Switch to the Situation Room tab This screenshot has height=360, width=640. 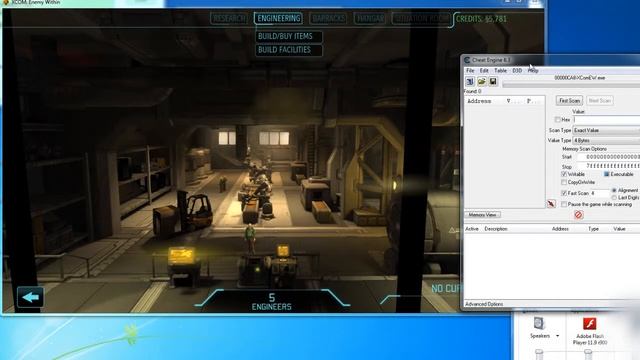421,18
